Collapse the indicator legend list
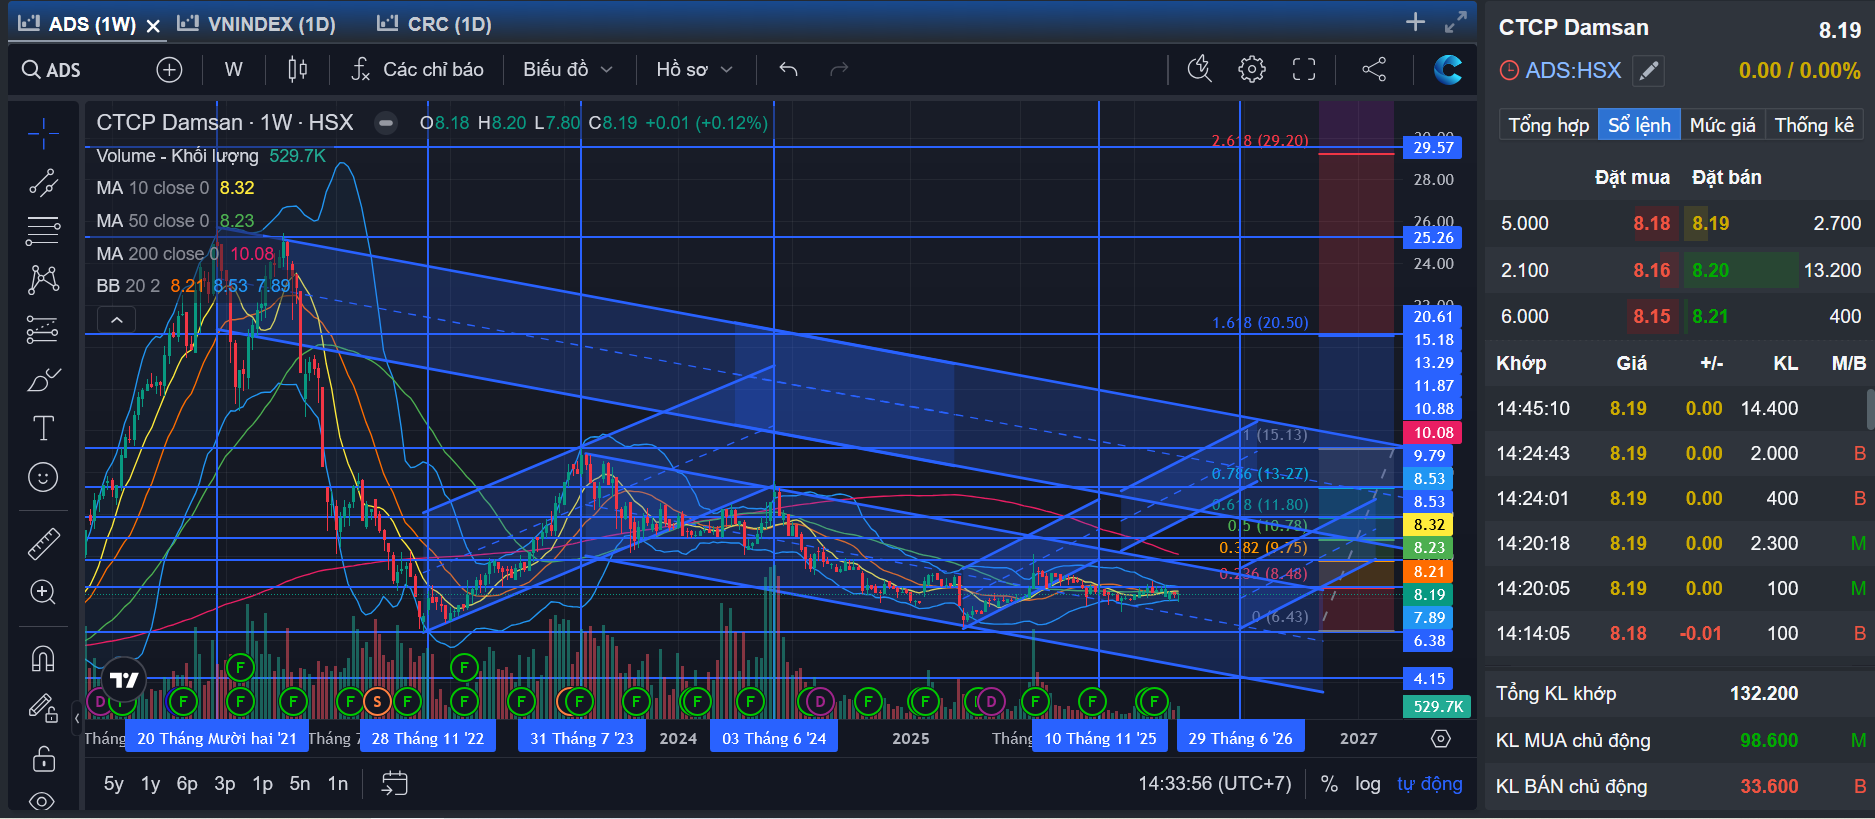Image resolution: width=1875 pixels, height=819 pixels. click(116, 320)
